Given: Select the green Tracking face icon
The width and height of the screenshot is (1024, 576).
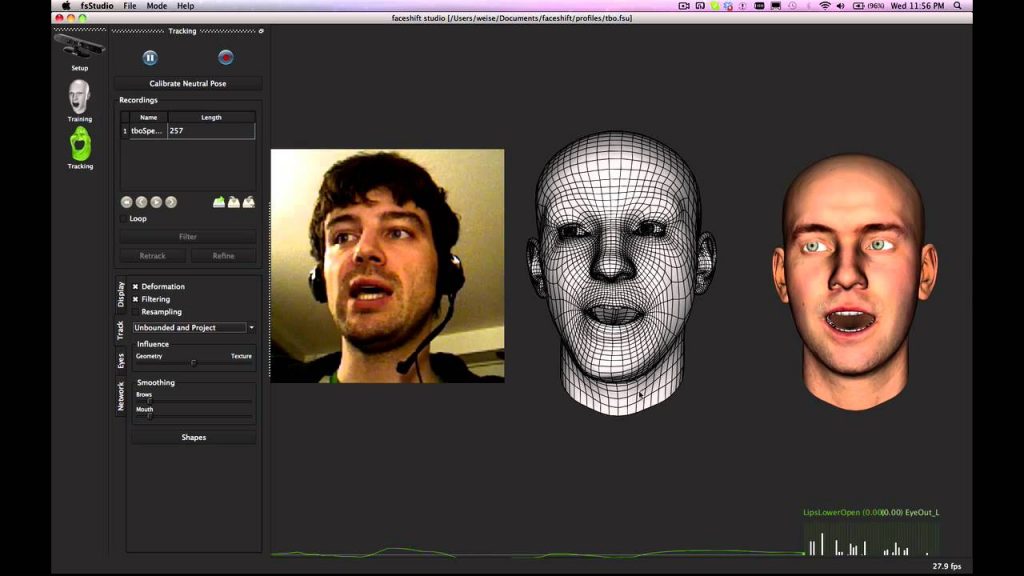Looking at the screenshot, I should tap(80, 143).
